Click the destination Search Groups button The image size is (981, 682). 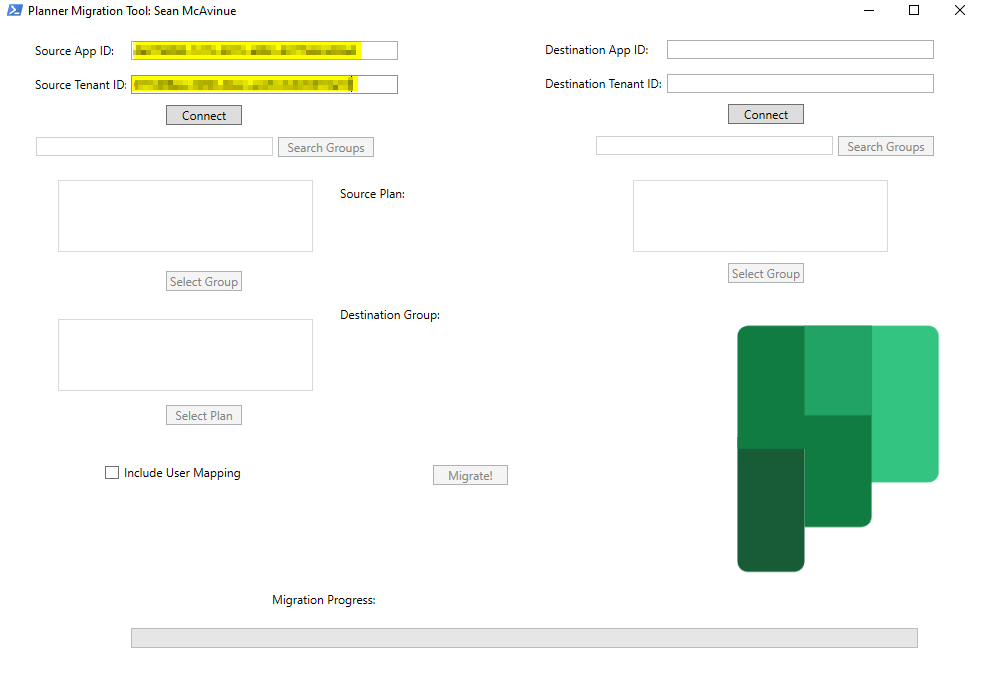pos(885,147)
